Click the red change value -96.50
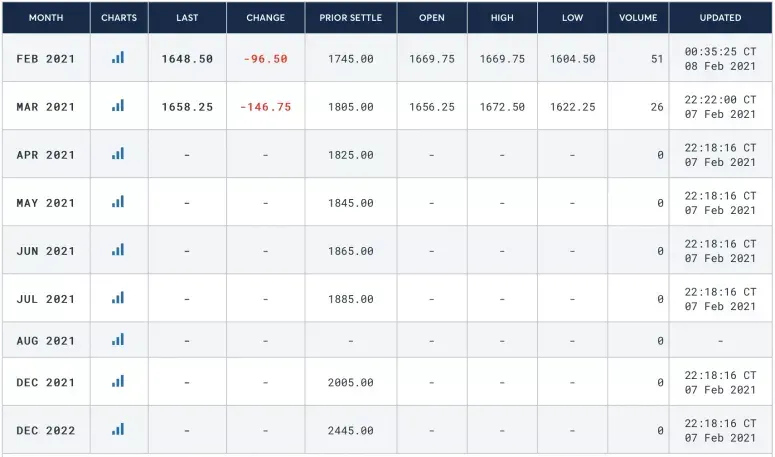The width and height of the screenshot is (775, 457). point(265,59)
